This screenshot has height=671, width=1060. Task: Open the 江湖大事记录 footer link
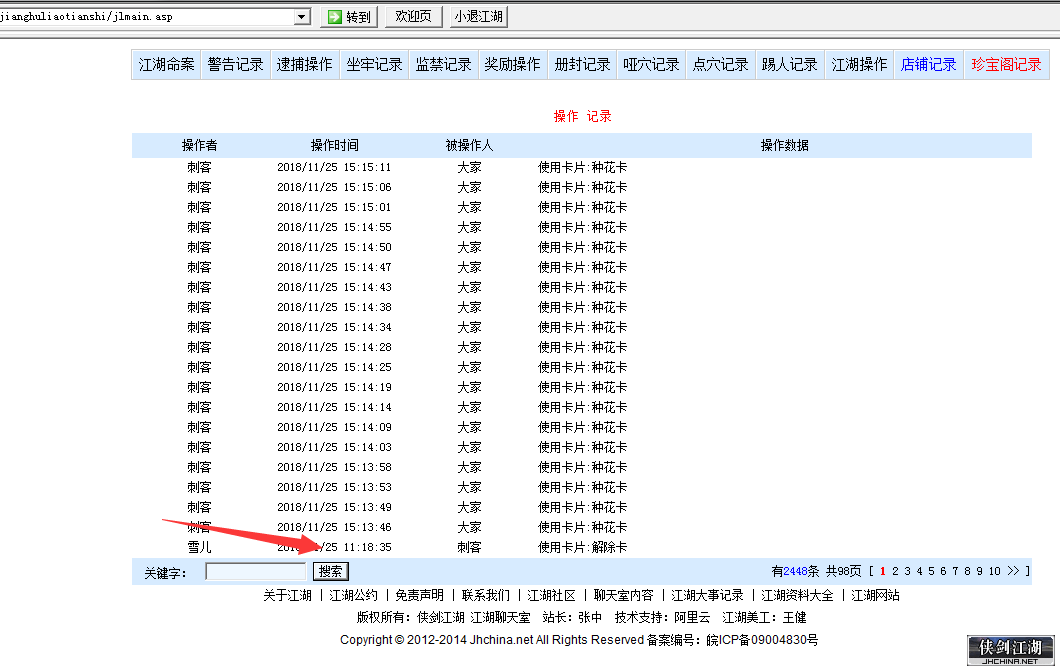click(x=707, y=595)
